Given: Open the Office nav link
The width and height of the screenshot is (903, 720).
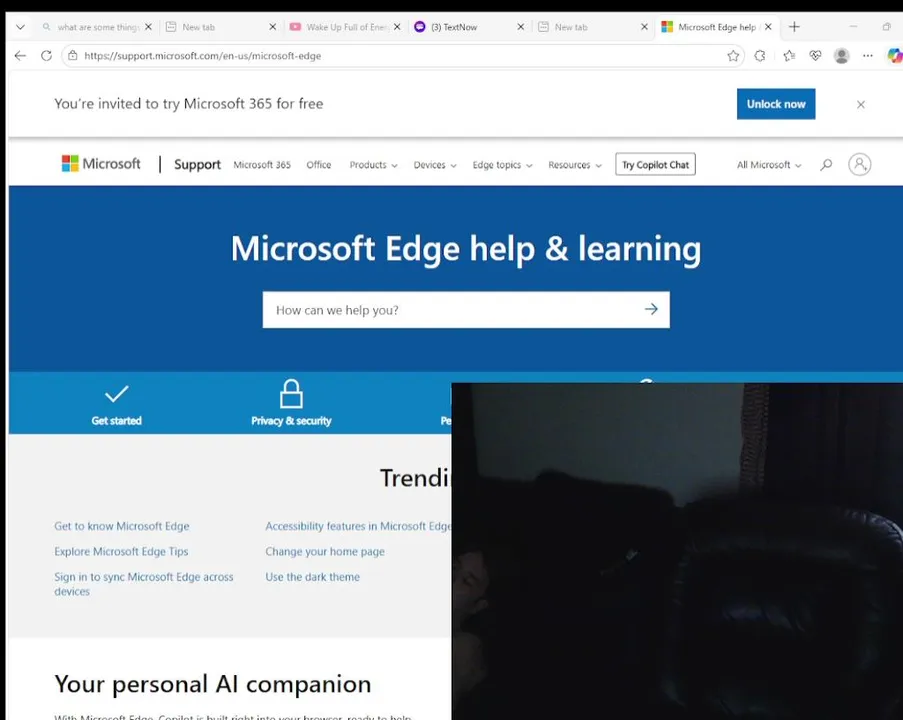Looking at the screenshot, I should pyautogui.click(x=318, y=165).
